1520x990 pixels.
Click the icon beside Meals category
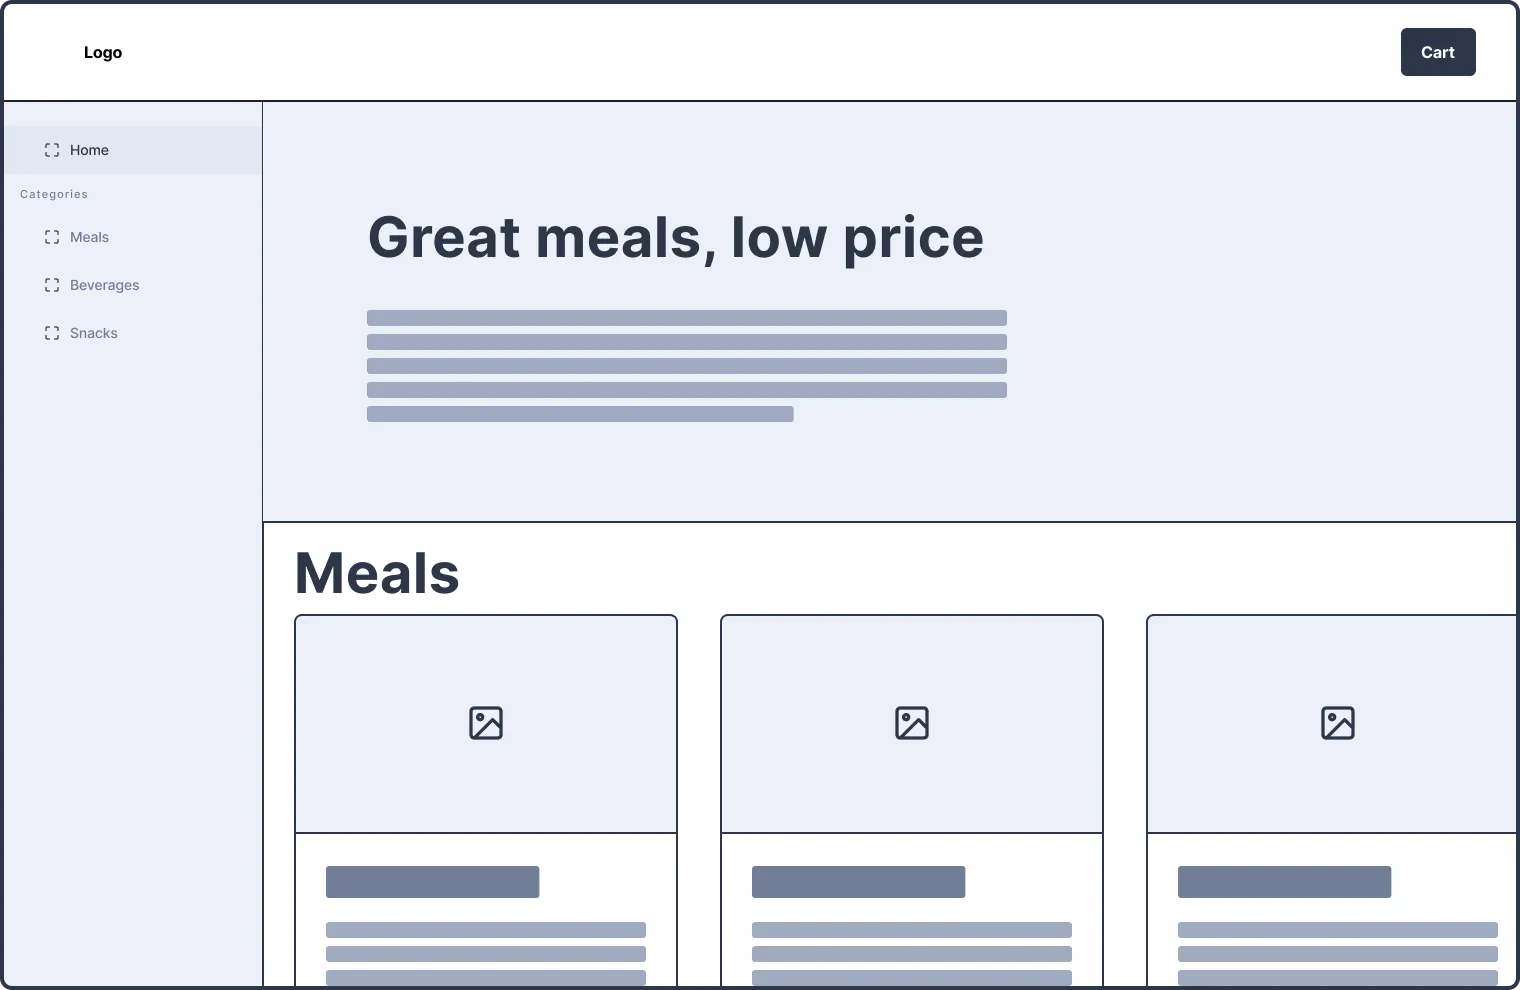pos(52,237)
